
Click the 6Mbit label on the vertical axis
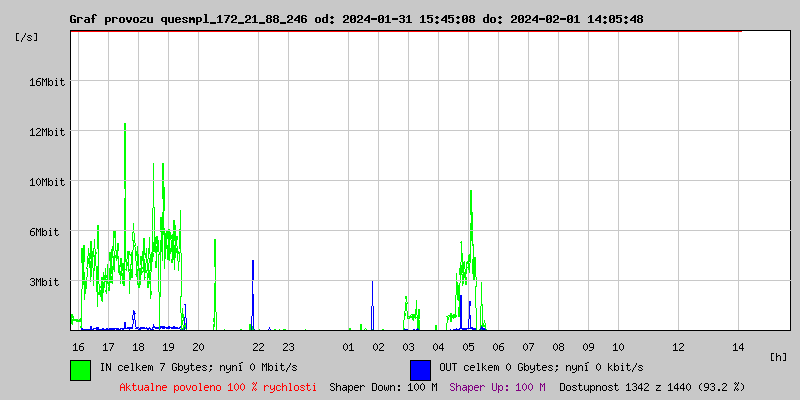44,232
